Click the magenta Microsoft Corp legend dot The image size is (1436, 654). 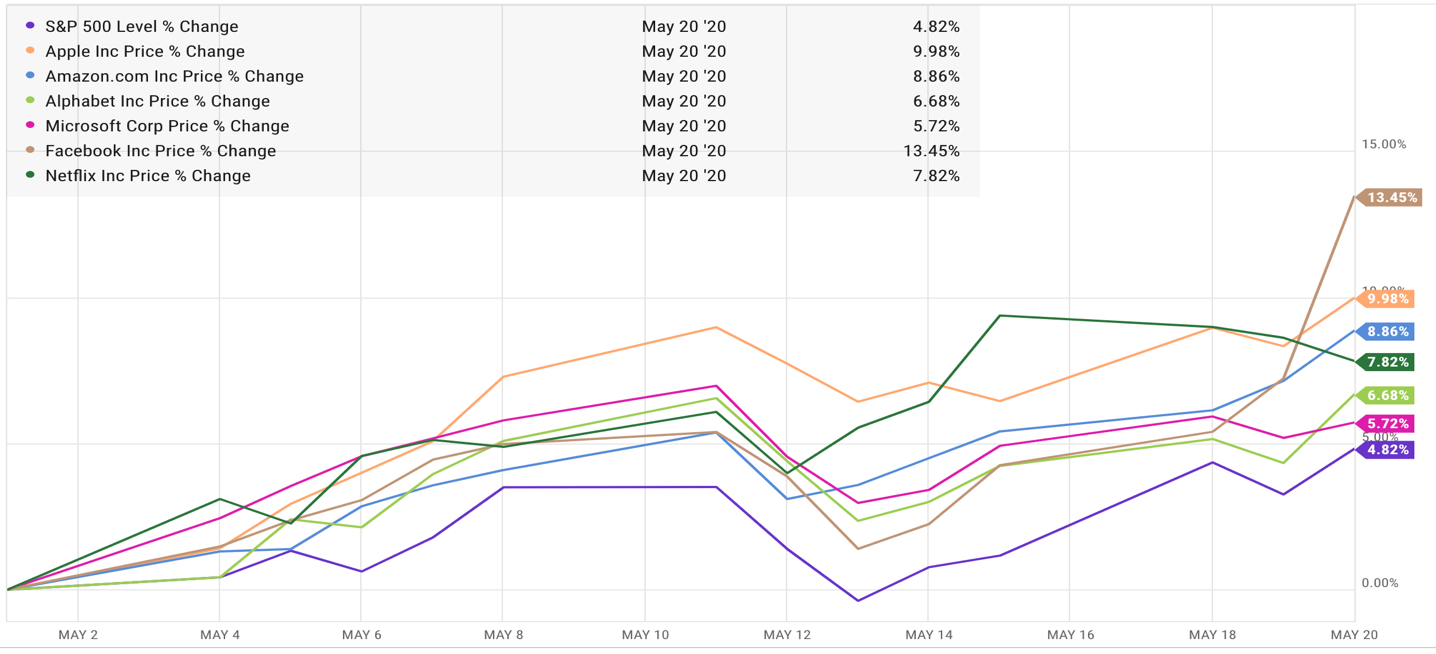point(31,126)
